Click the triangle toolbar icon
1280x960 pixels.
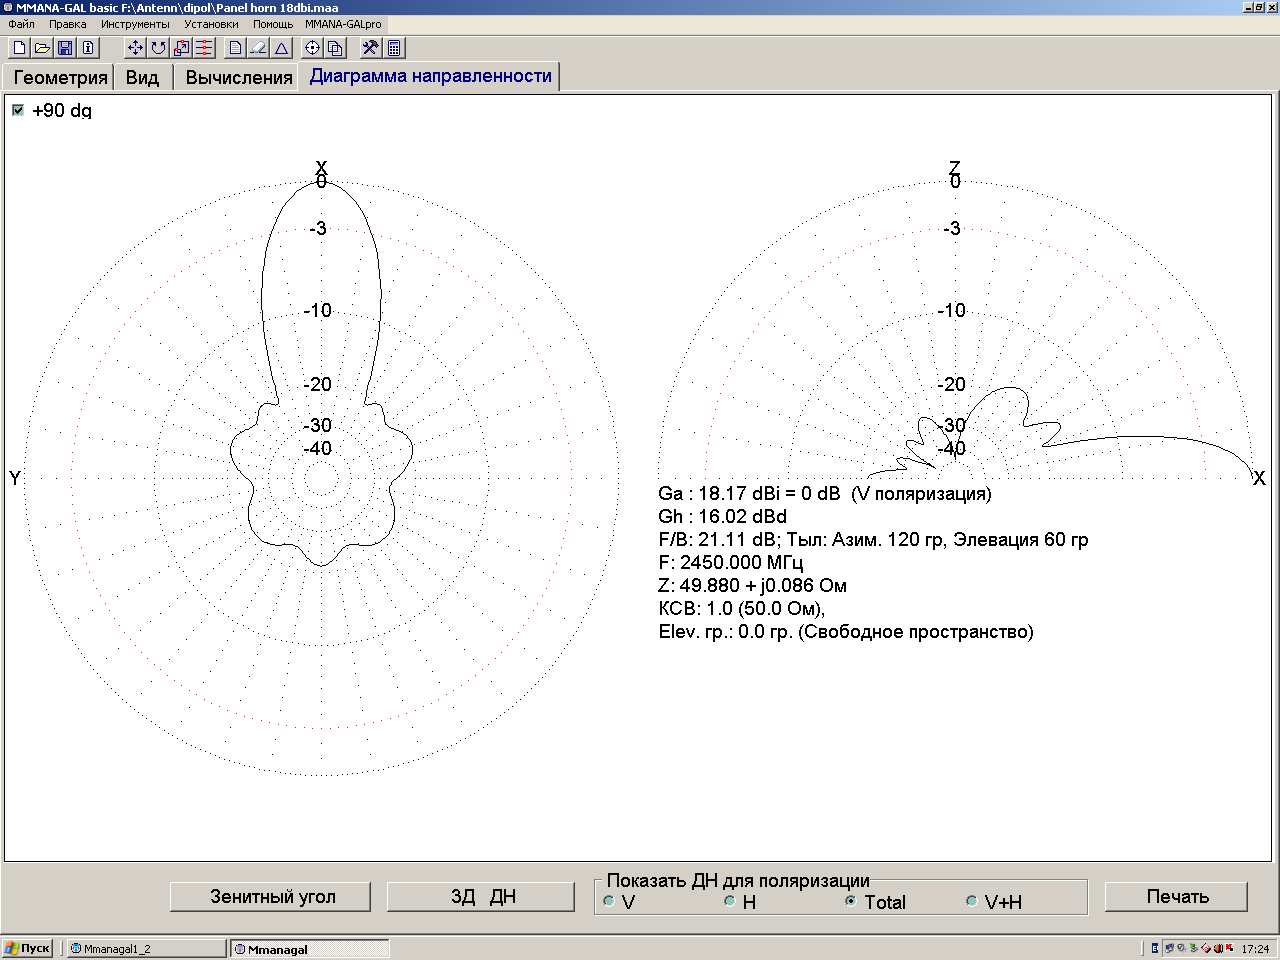pyautogui.click(x=282, y=48)
